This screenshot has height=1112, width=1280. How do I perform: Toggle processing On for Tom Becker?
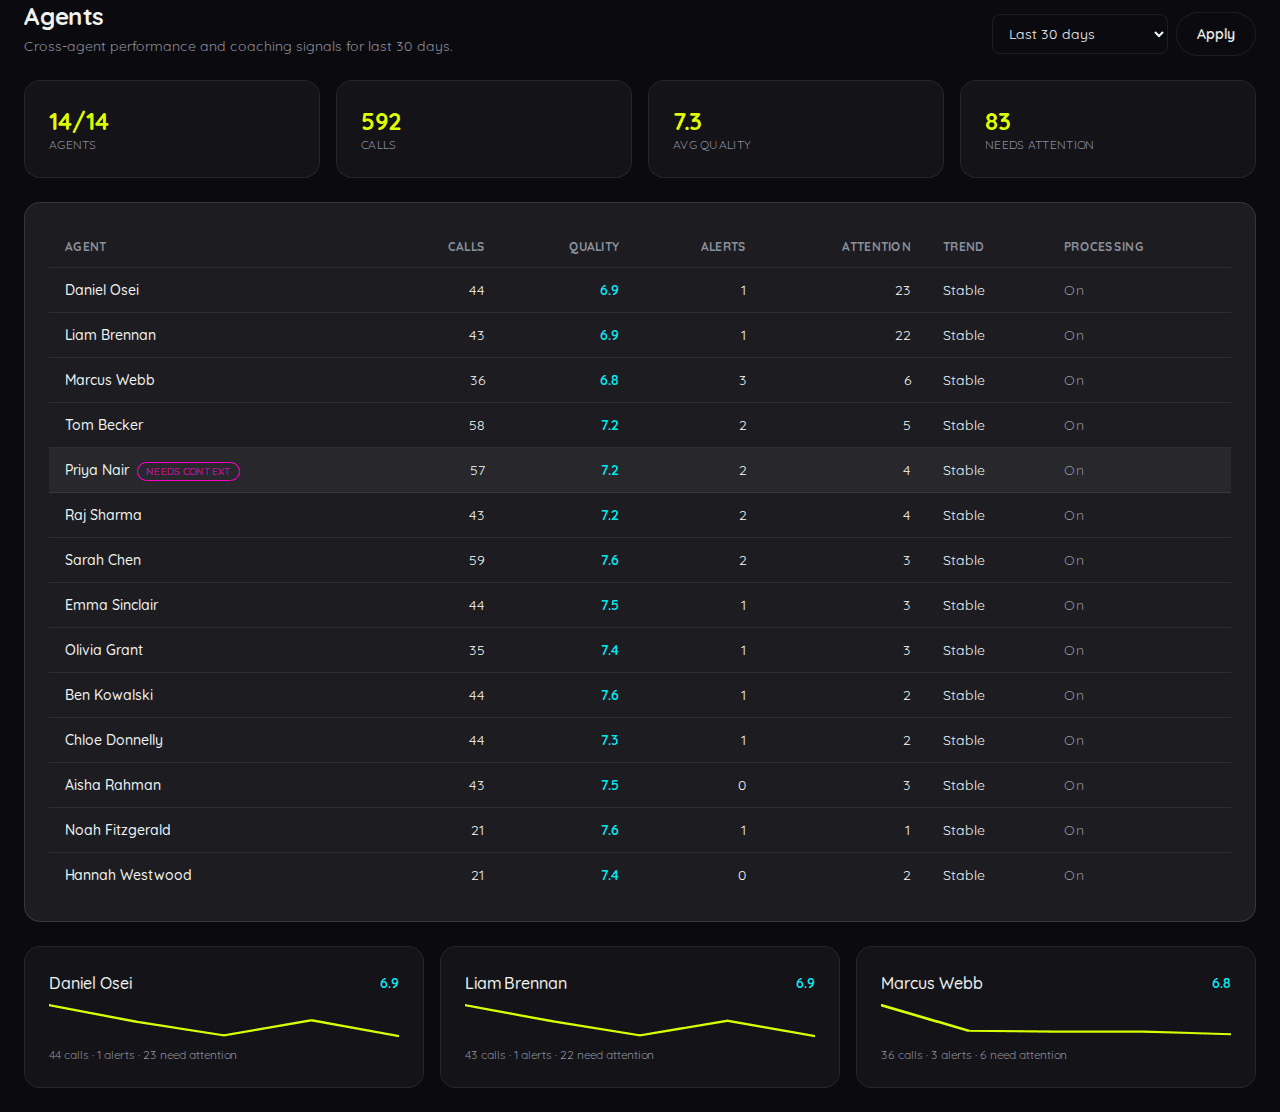(x=1074, y=425)
